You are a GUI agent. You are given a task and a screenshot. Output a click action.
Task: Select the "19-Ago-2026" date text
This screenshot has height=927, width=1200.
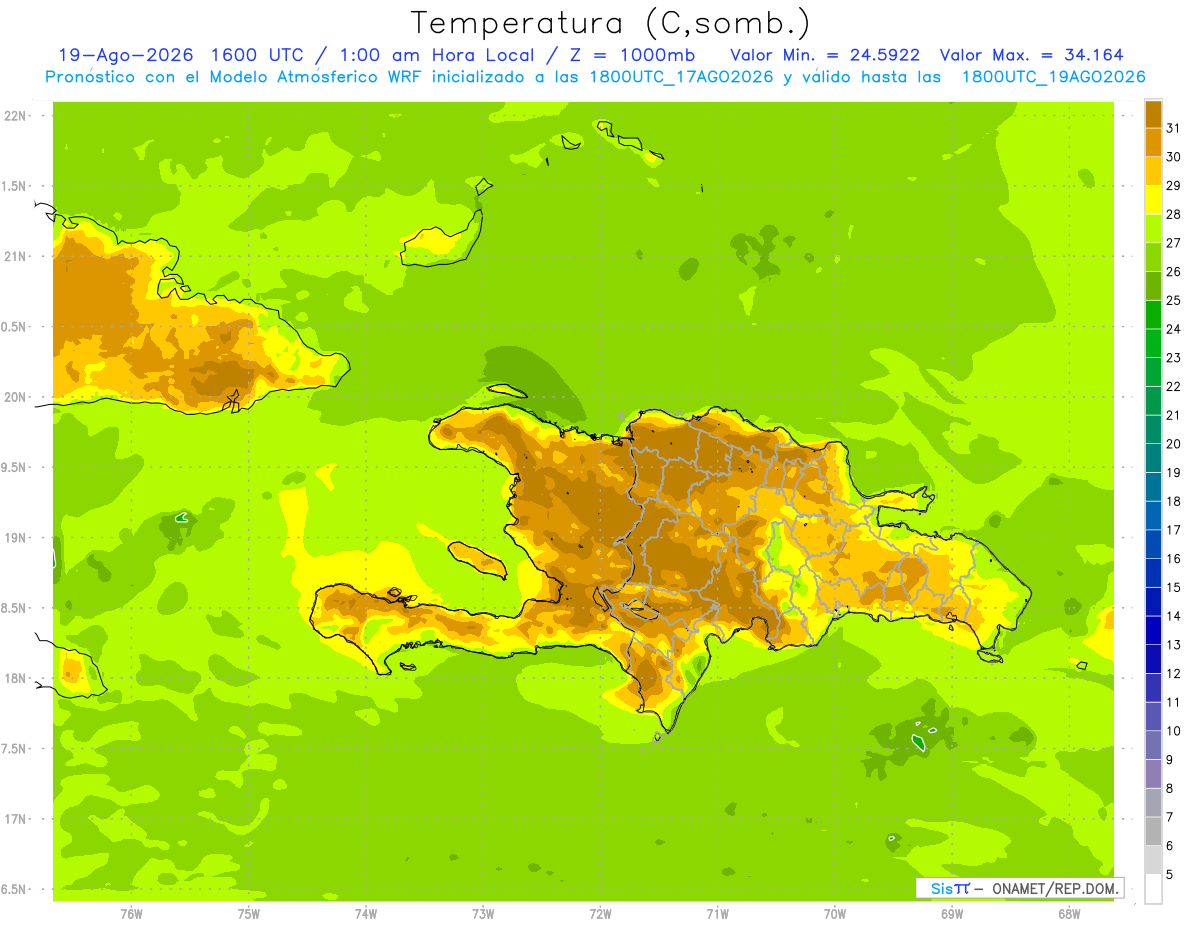click(x=125, y=55)
